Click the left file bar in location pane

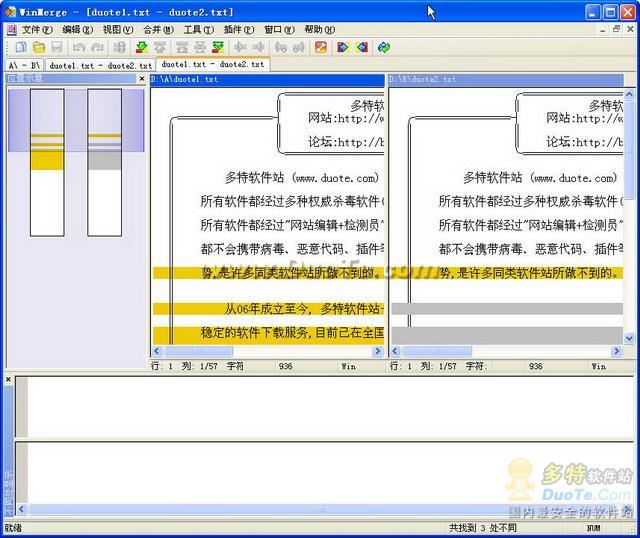[x=47, y=162]
